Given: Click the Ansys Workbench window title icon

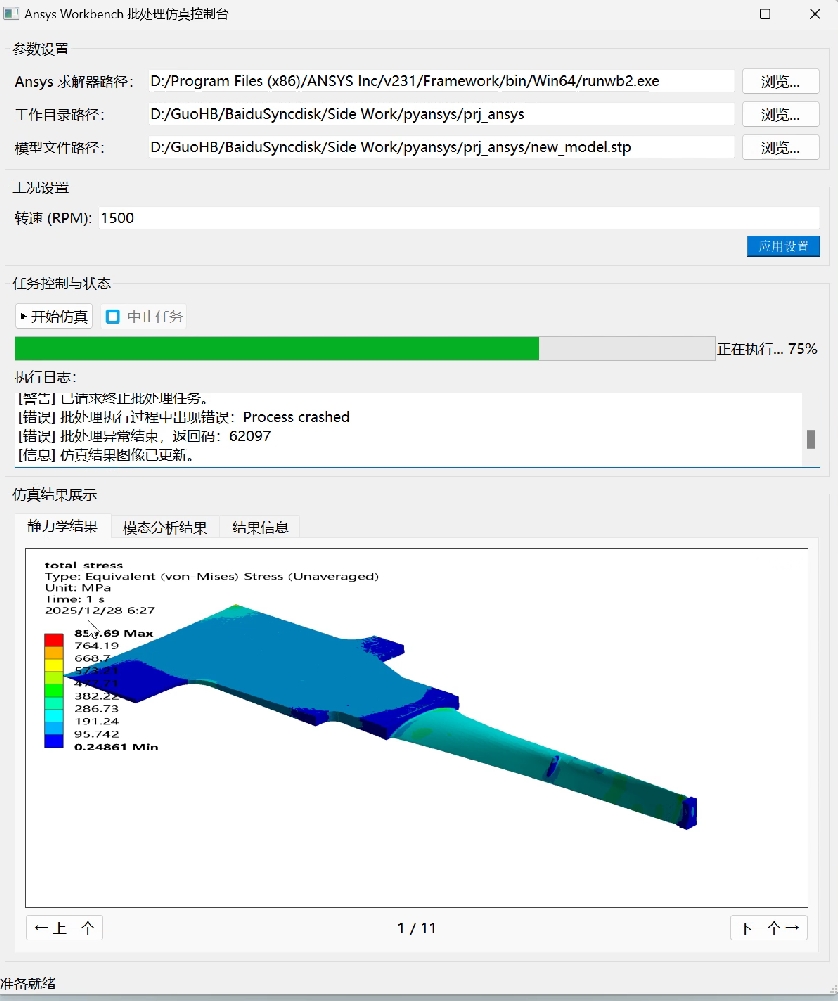Looking at the screenshot, I should click(x=11, y=13).
